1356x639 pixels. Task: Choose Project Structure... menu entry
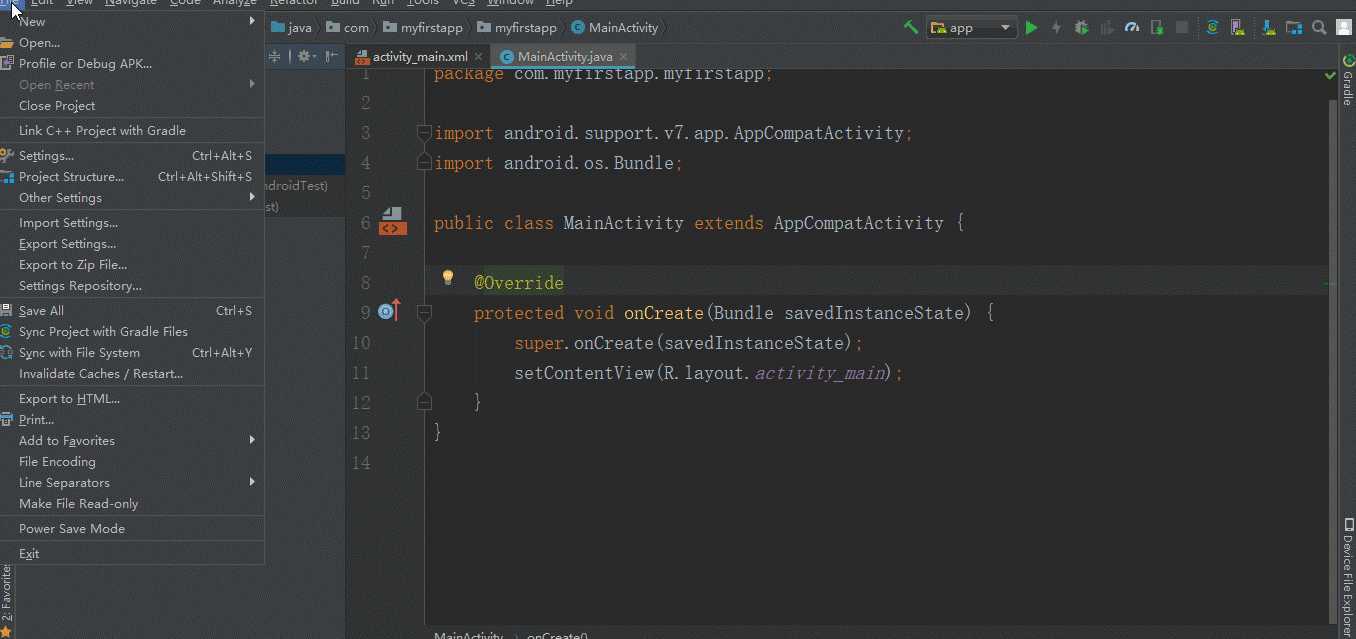click(132, 176)
